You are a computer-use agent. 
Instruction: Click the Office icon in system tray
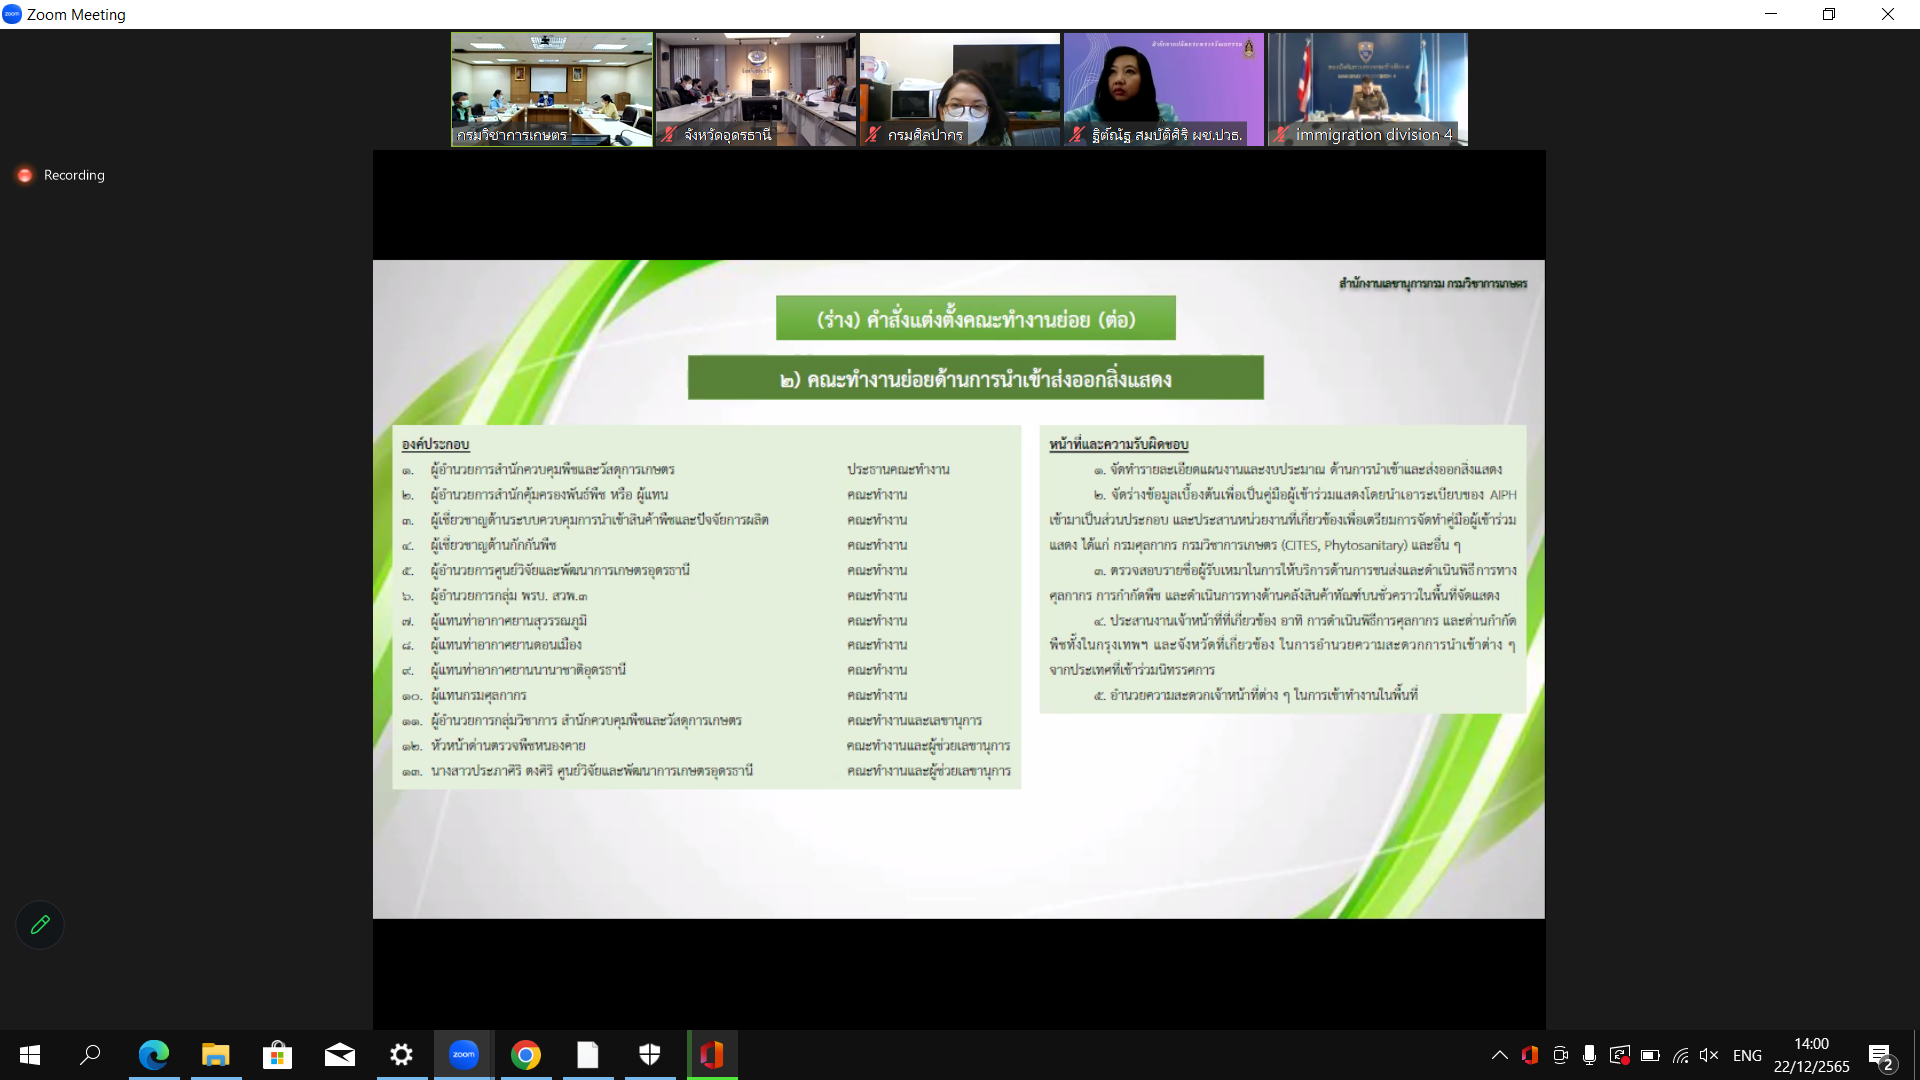pos(1530,1055)
